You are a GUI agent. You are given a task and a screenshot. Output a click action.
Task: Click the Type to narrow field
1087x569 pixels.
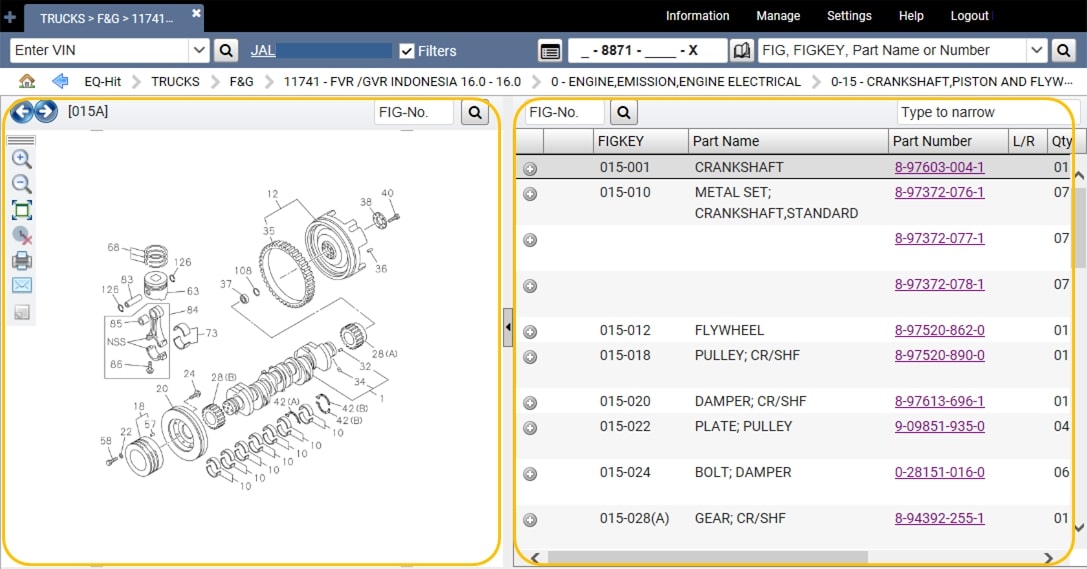tap(986, 113)
